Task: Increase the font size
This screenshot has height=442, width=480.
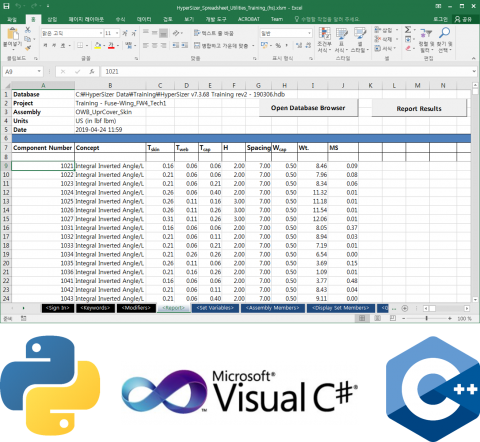Action: (125, 33)
